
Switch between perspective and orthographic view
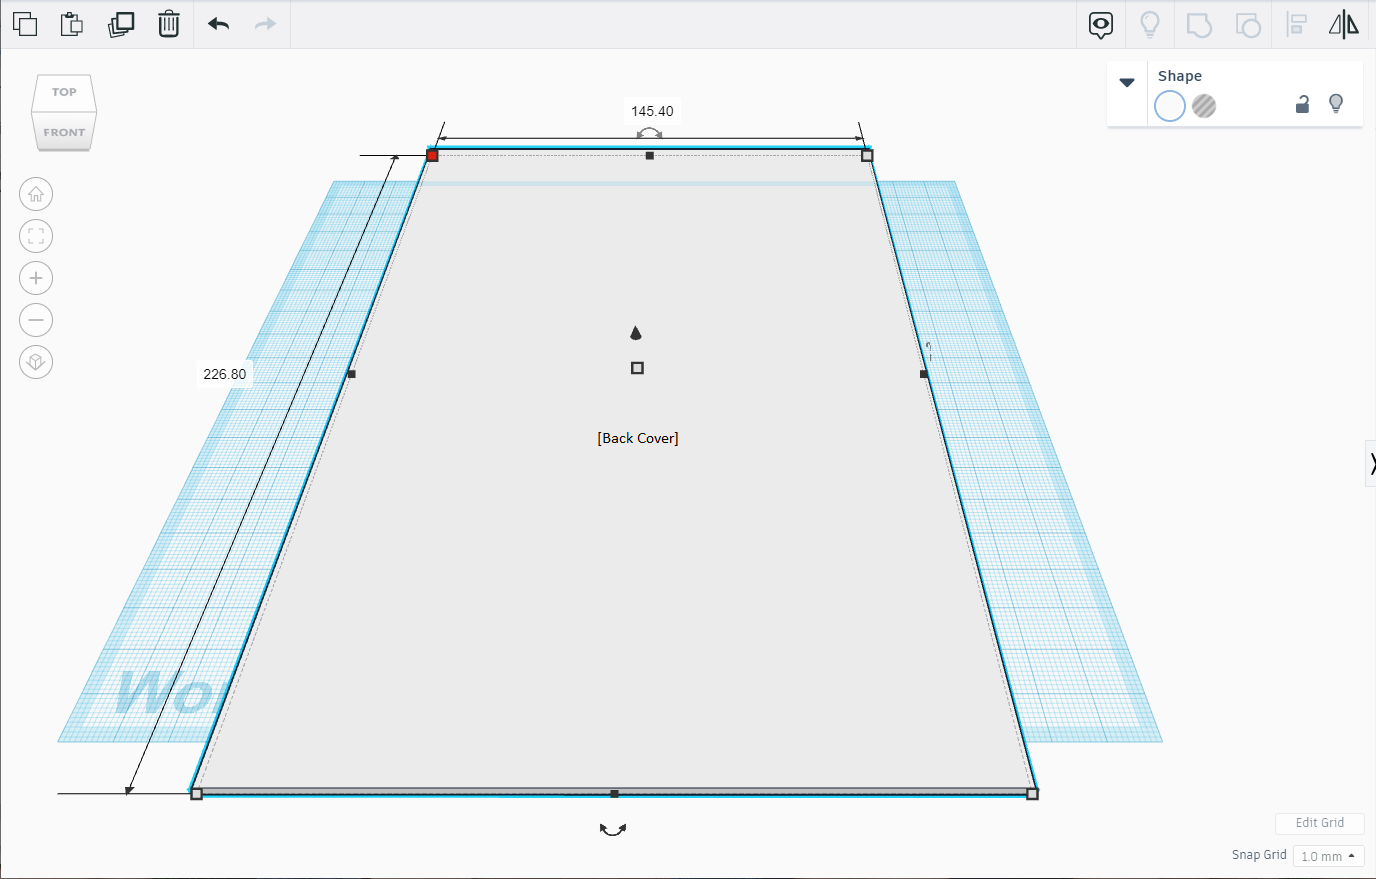point(36,362)
